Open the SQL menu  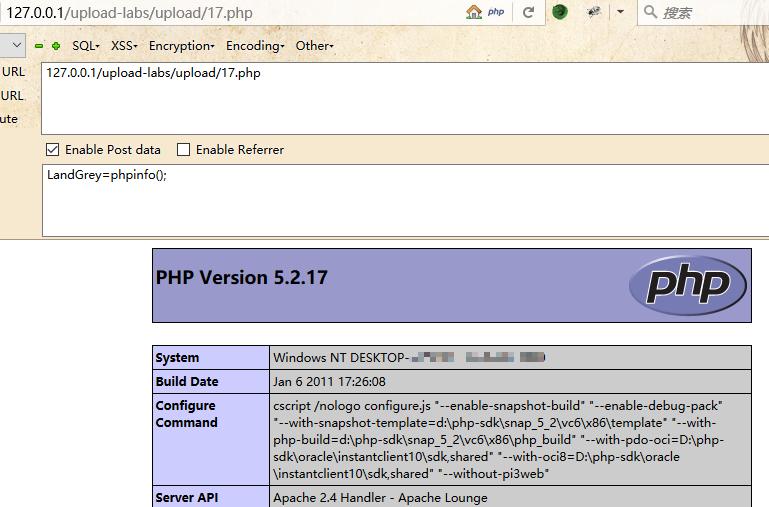(86, 46)
